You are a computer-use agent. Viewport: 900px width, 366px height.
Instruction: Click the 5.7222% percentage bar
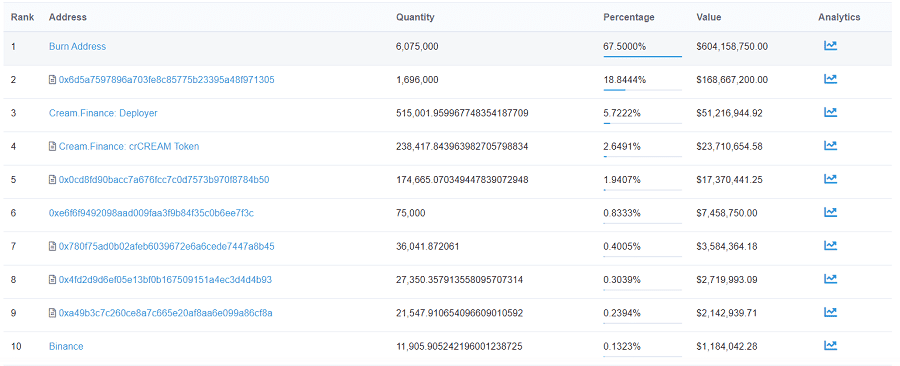[642, 123]
